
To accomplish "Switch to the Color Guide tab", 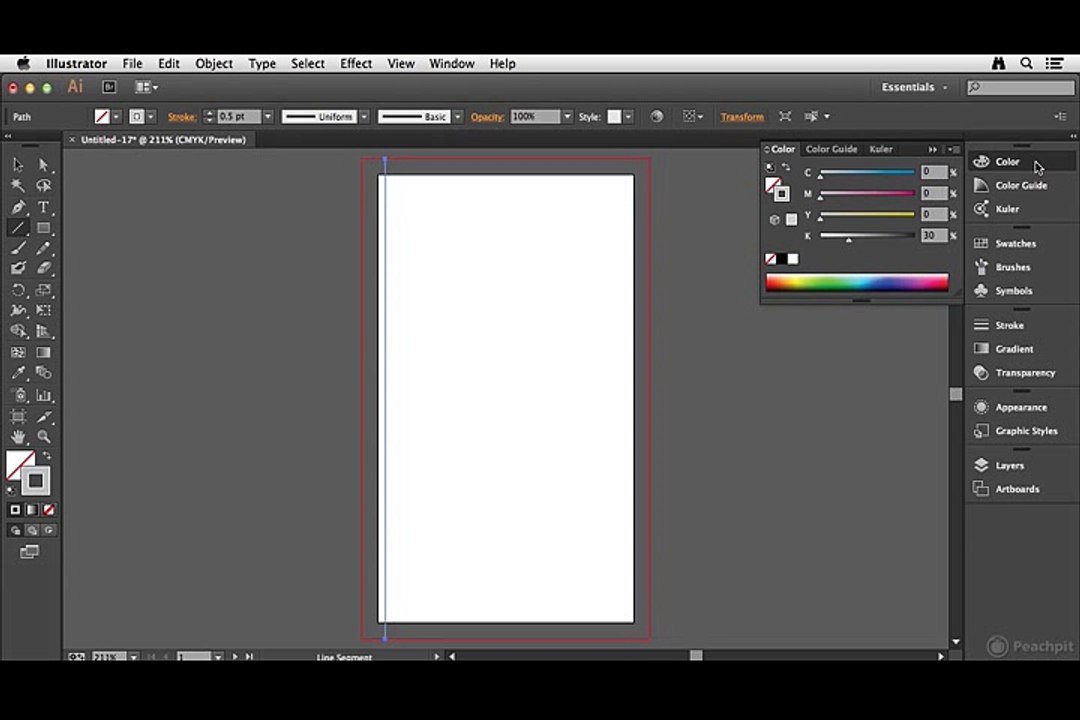I will (x=831, y=149).
